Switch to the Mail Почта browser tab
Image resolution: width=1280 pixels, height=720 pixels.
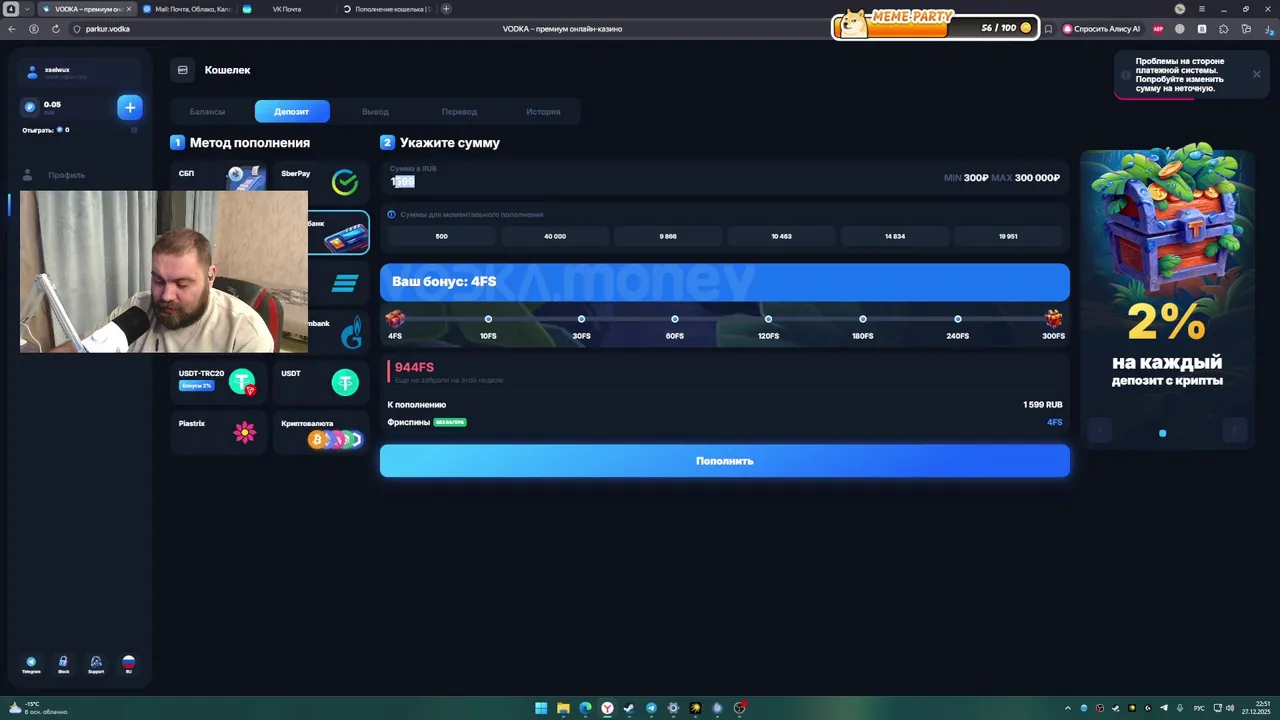click(x=186, y=9)
